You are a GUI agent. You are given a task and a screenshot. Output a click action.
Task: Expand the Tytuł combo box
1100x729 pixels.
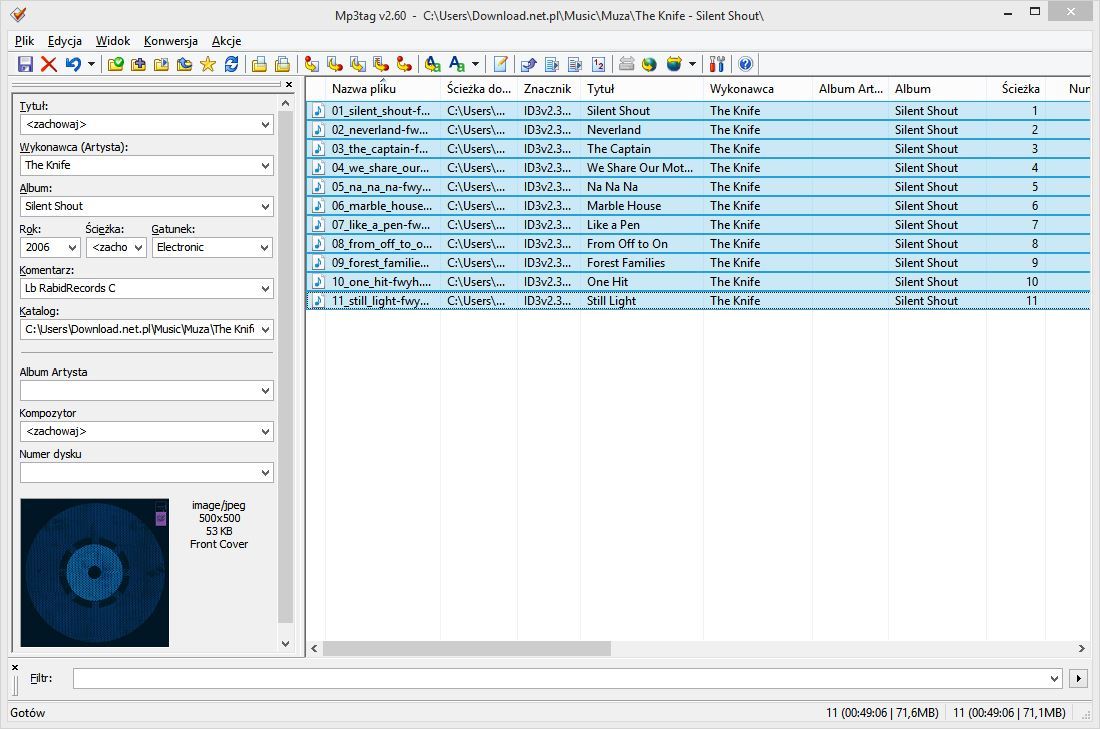(265, 125)
